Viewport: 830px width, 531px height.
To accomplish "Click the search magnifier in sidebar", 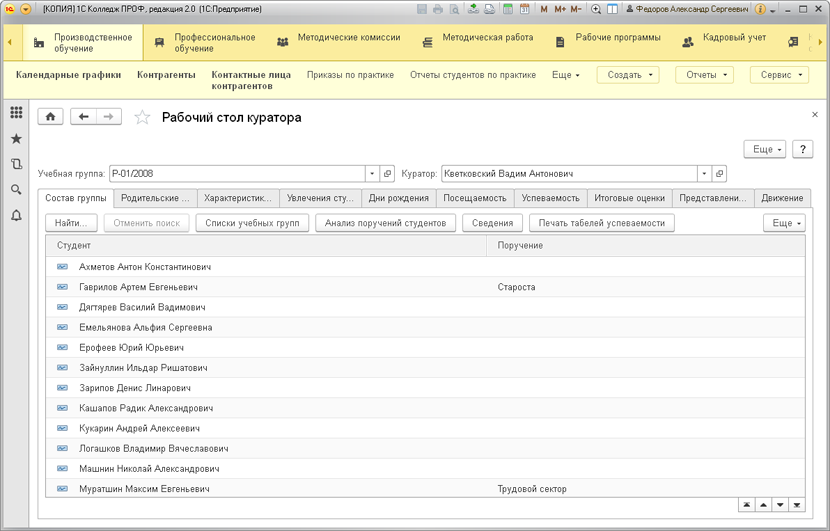I will click(16, 190).
